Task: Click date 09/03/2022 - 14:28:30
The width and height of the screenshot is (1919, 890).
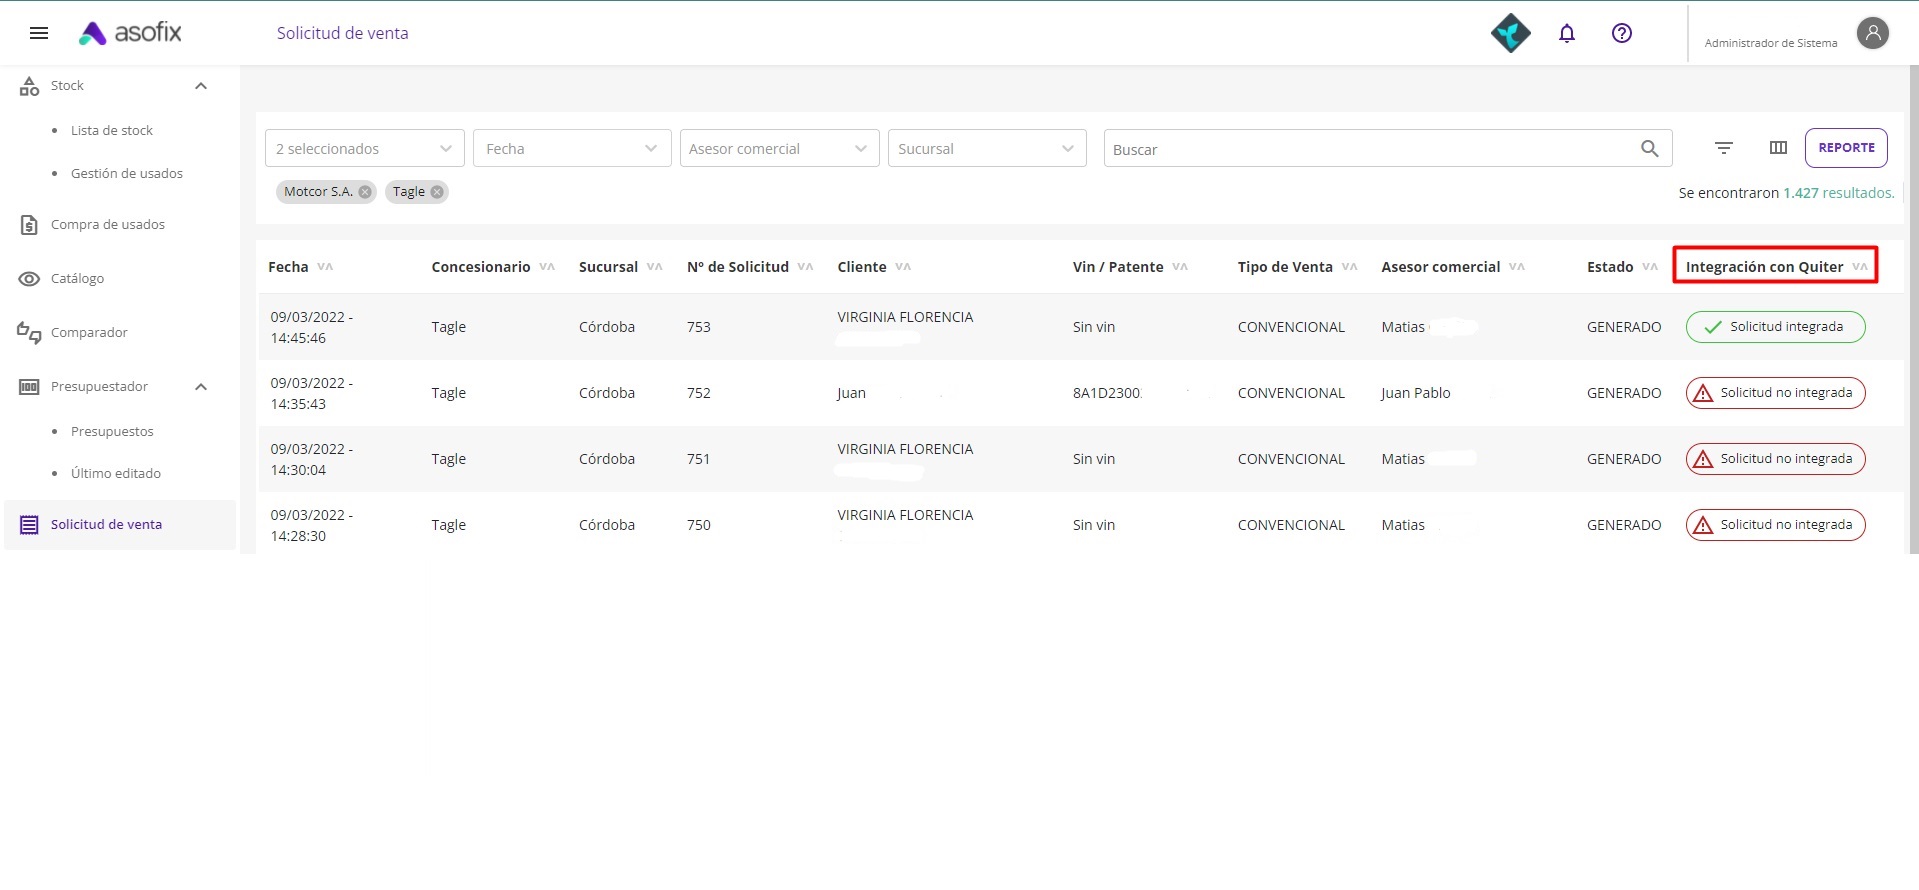Action: [x=312, y=525]
